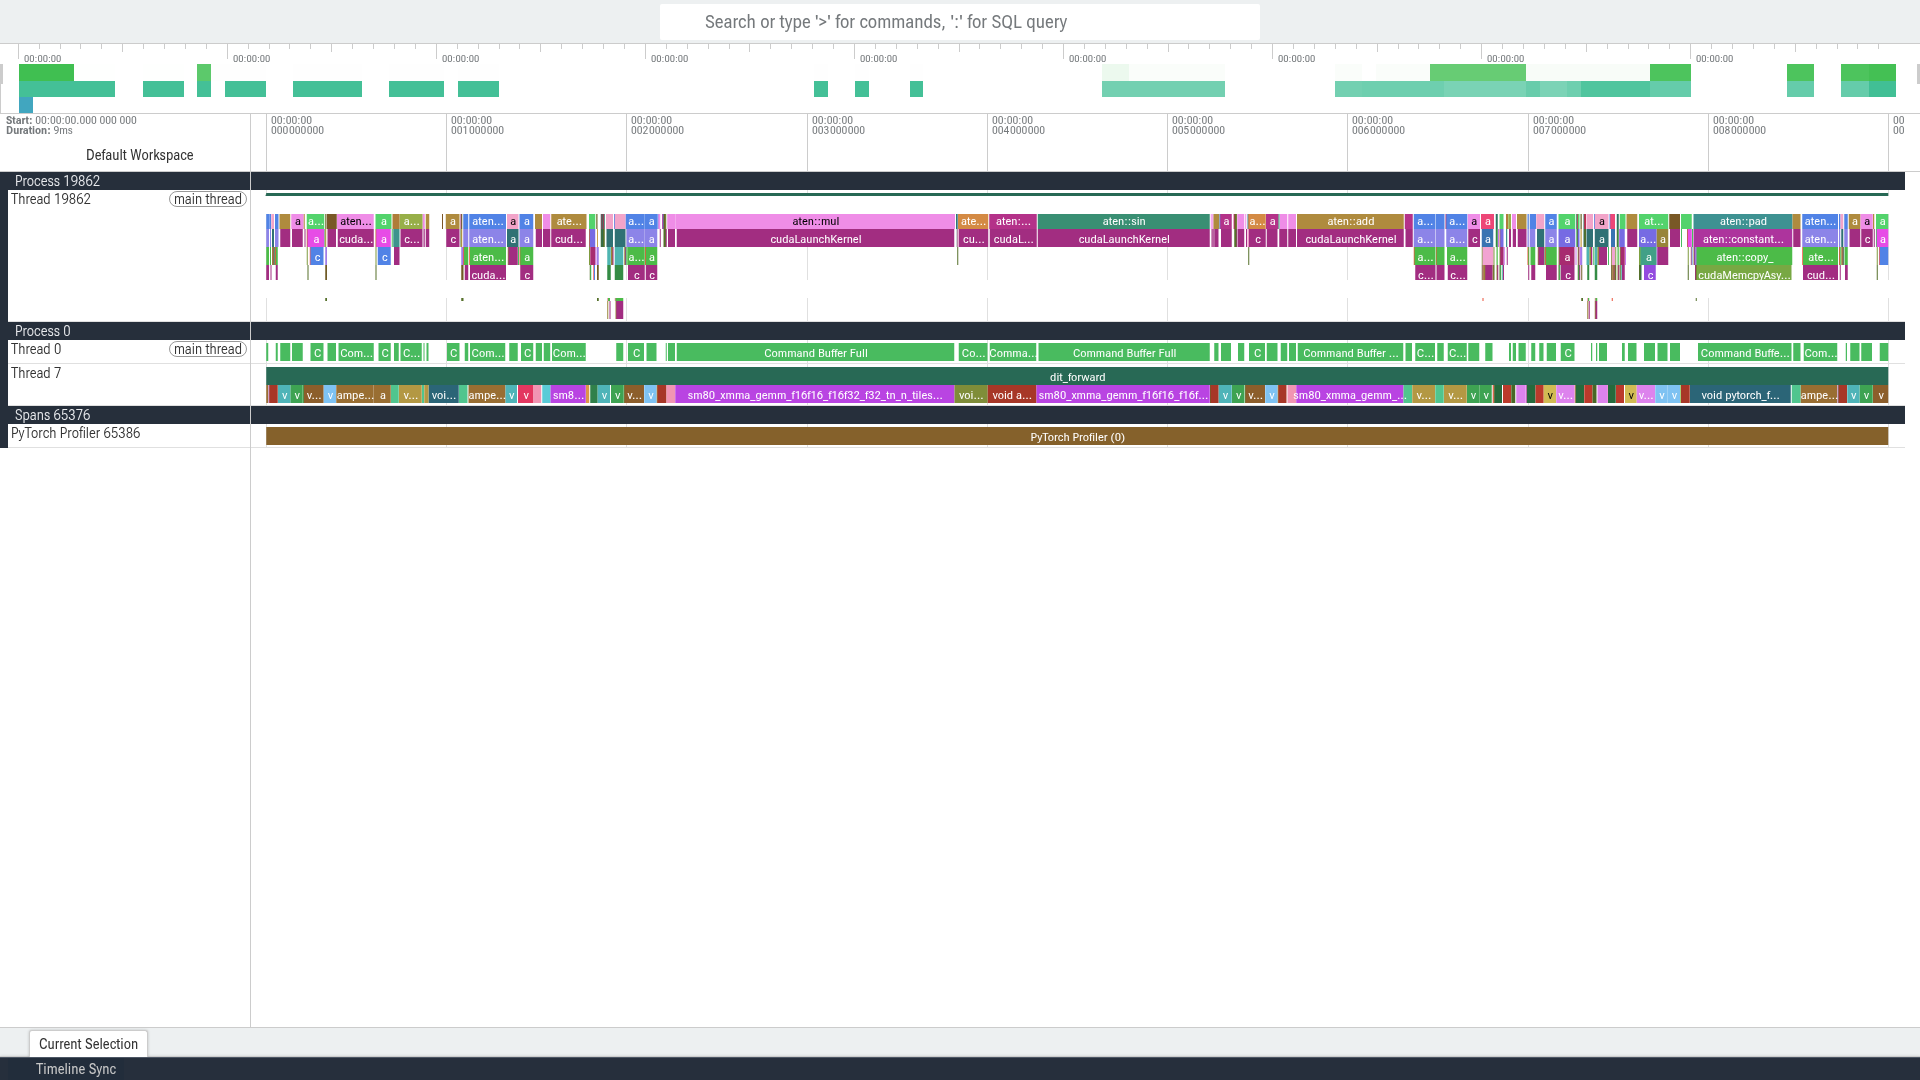Select the cudaMemcpyAsy... slice
Image resolution: width=1920 pixels, height=1080 pixels.
[x=1744, y=275]
